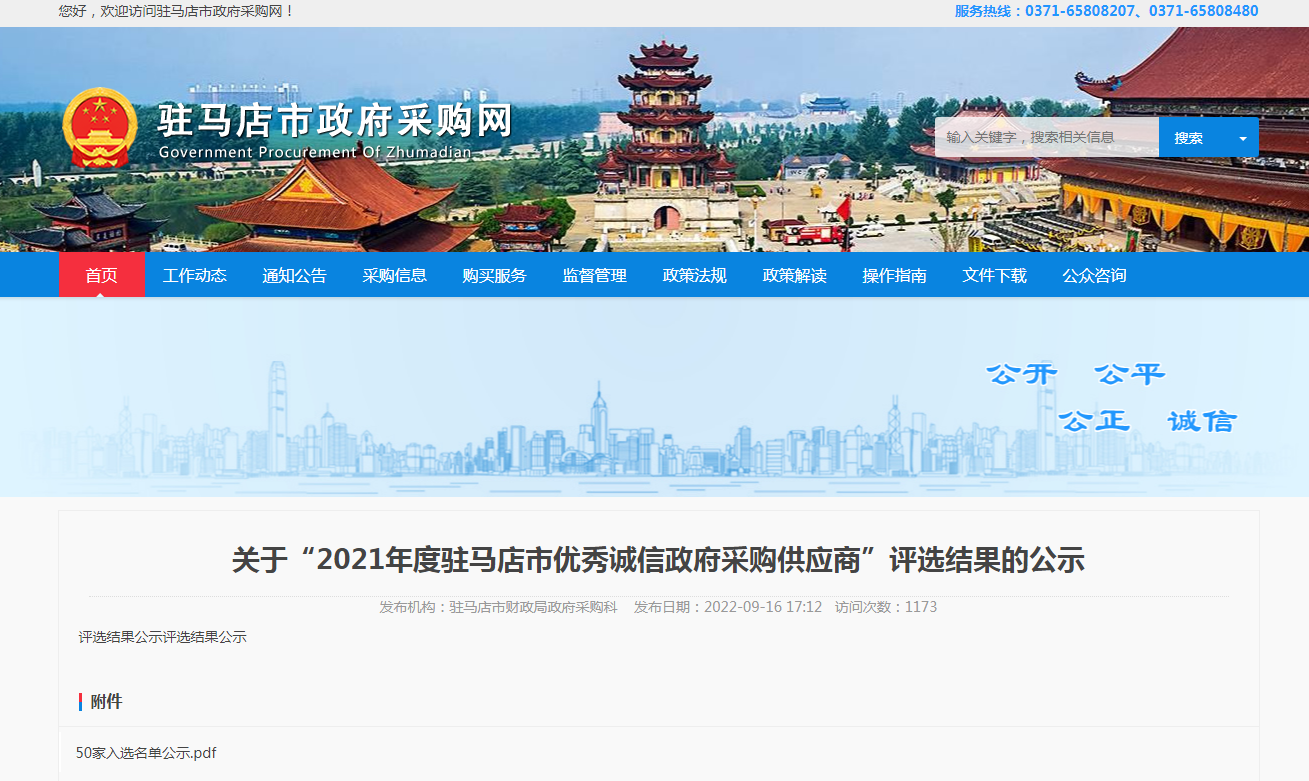The height and width of the screenshot is (781, 1309).
Task: Download the 50家入选名单公示.pdf attachment
Action: coord(146,753)
